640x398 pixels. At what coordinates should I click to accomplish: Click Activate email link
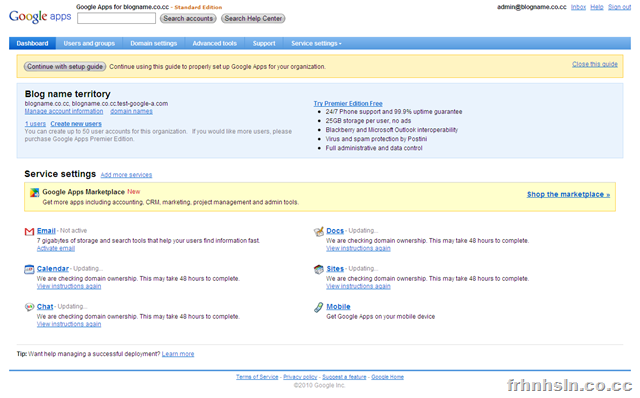pyautogui.click(x=56, y=248)
